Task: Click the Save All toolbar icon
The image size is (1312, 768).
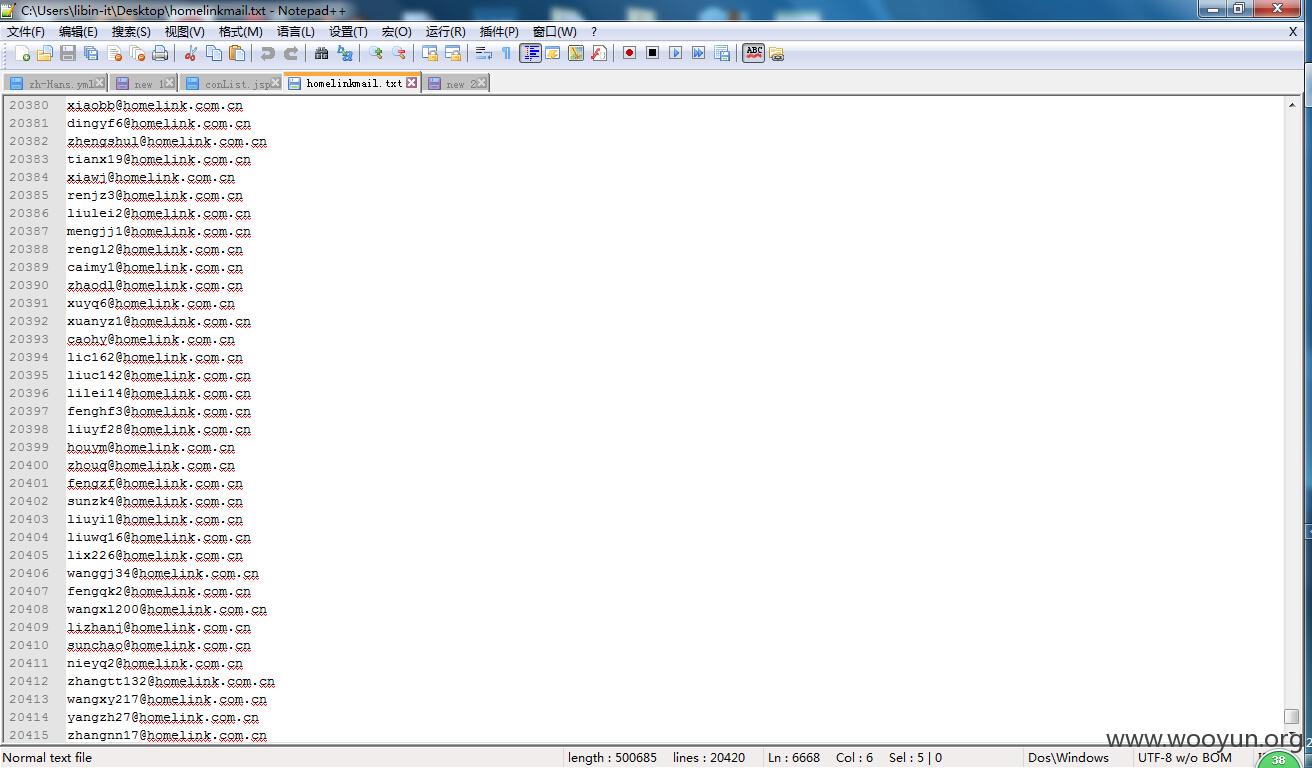Action: (91, 53)
